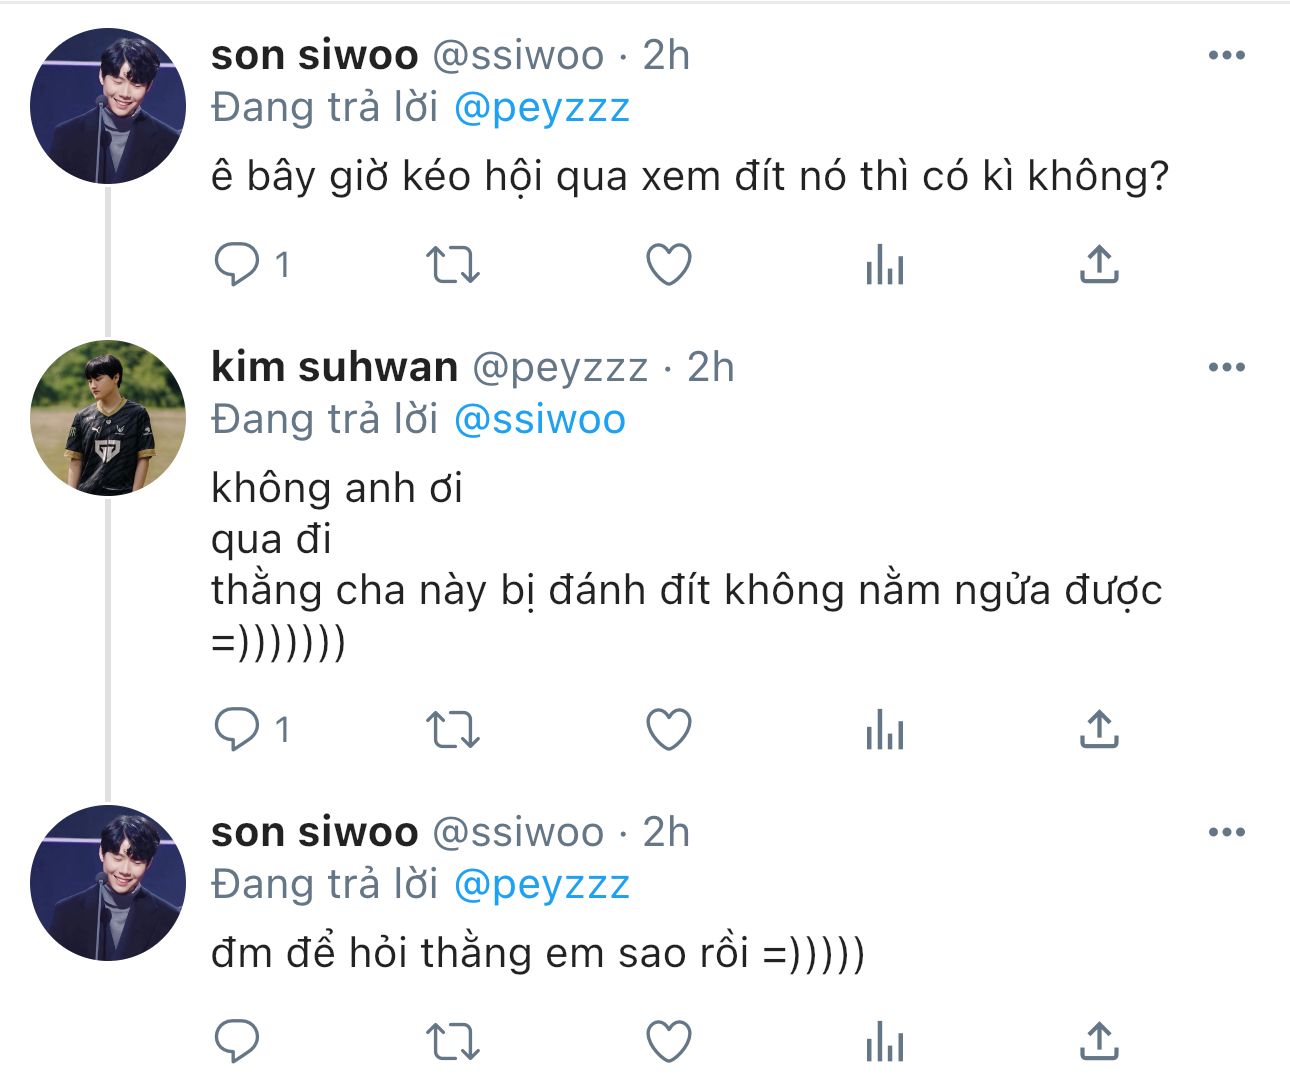Screen dimensions: 1290x1090
Task: Open more options on kim suhwan's tweet
Action: click(1226, 367)
